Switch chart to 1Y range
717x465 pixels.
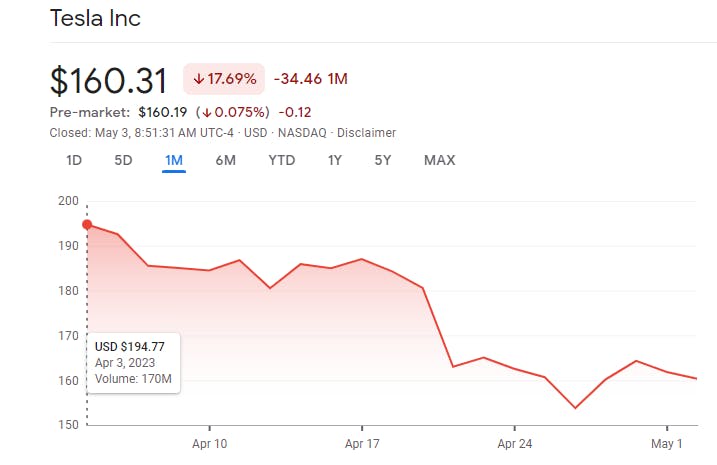tap(335, 160)
